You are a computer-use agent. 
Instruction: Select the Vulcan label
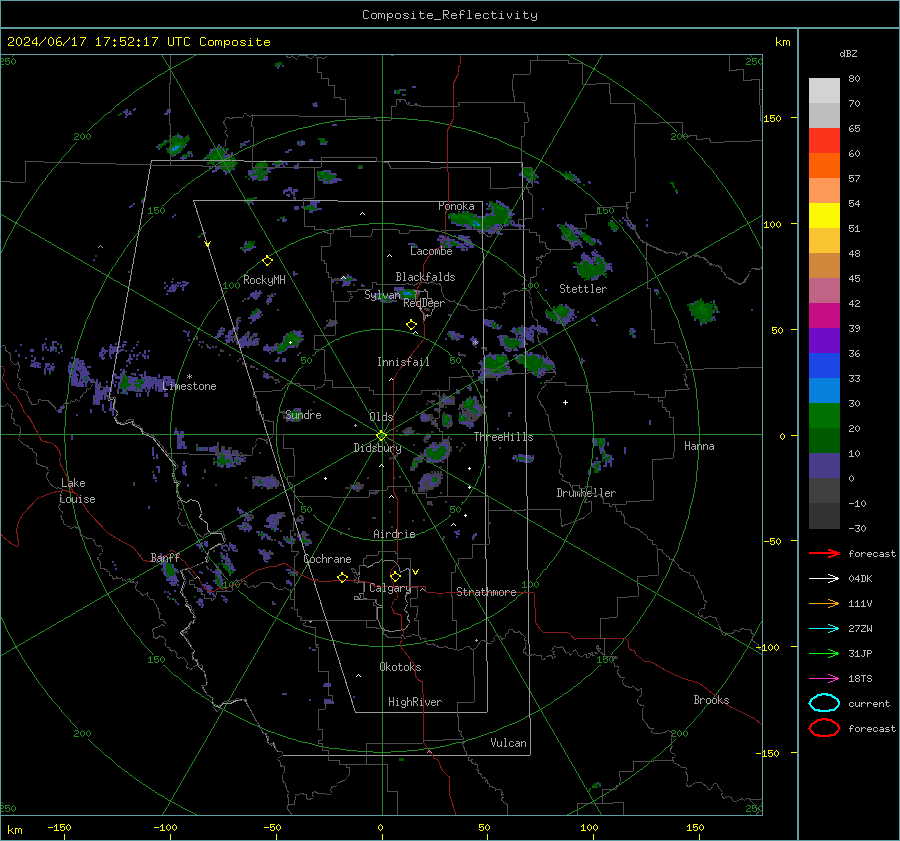[509, 743]
